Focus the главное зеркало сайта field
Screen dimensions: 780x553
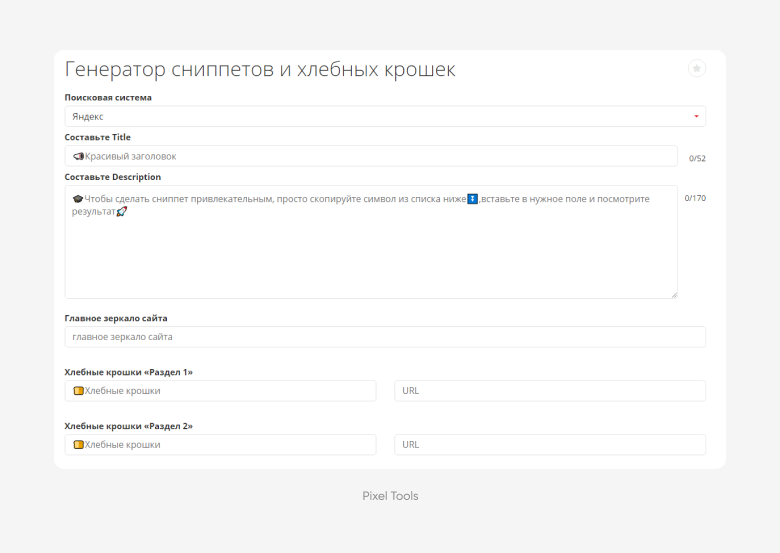[x=385, y=337]
